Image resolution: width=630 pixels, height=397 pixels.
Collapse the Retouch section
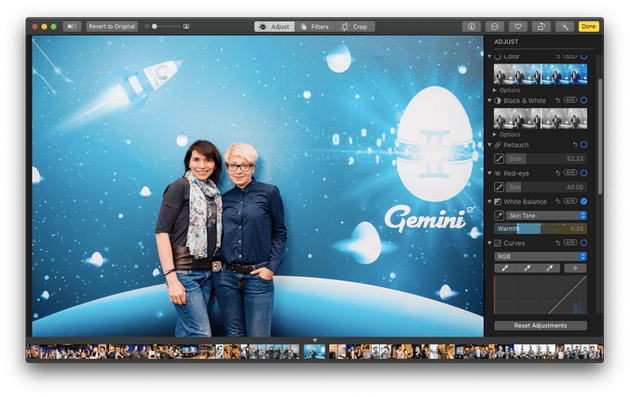(x=490, y=145)
